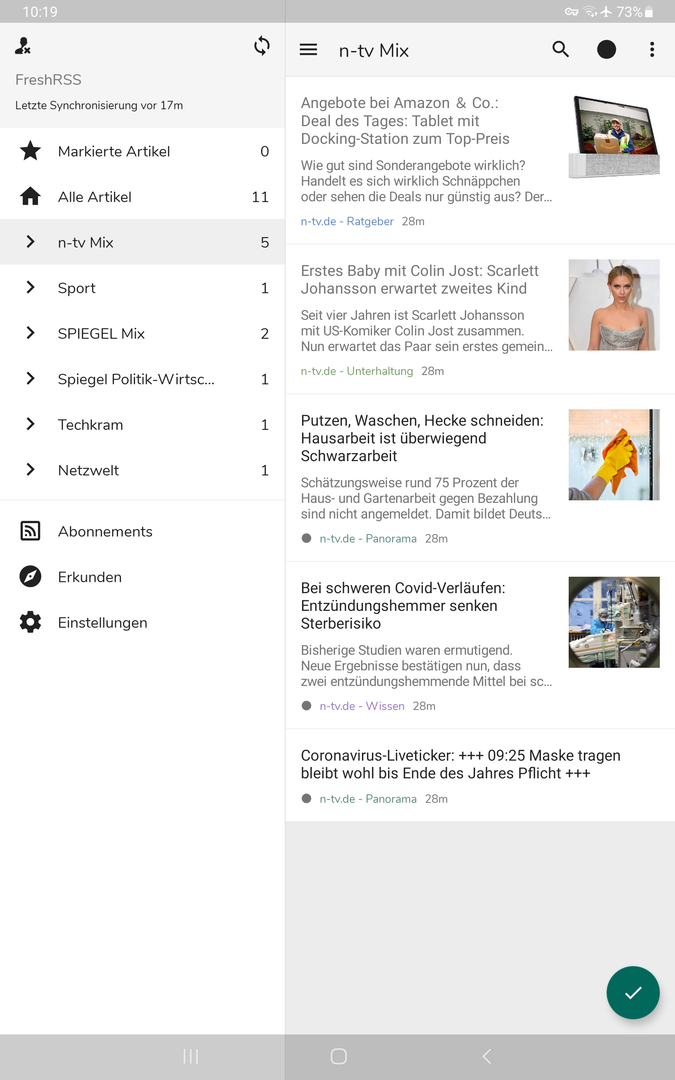Open Markierte Artikel list

(x=143, y=151)
